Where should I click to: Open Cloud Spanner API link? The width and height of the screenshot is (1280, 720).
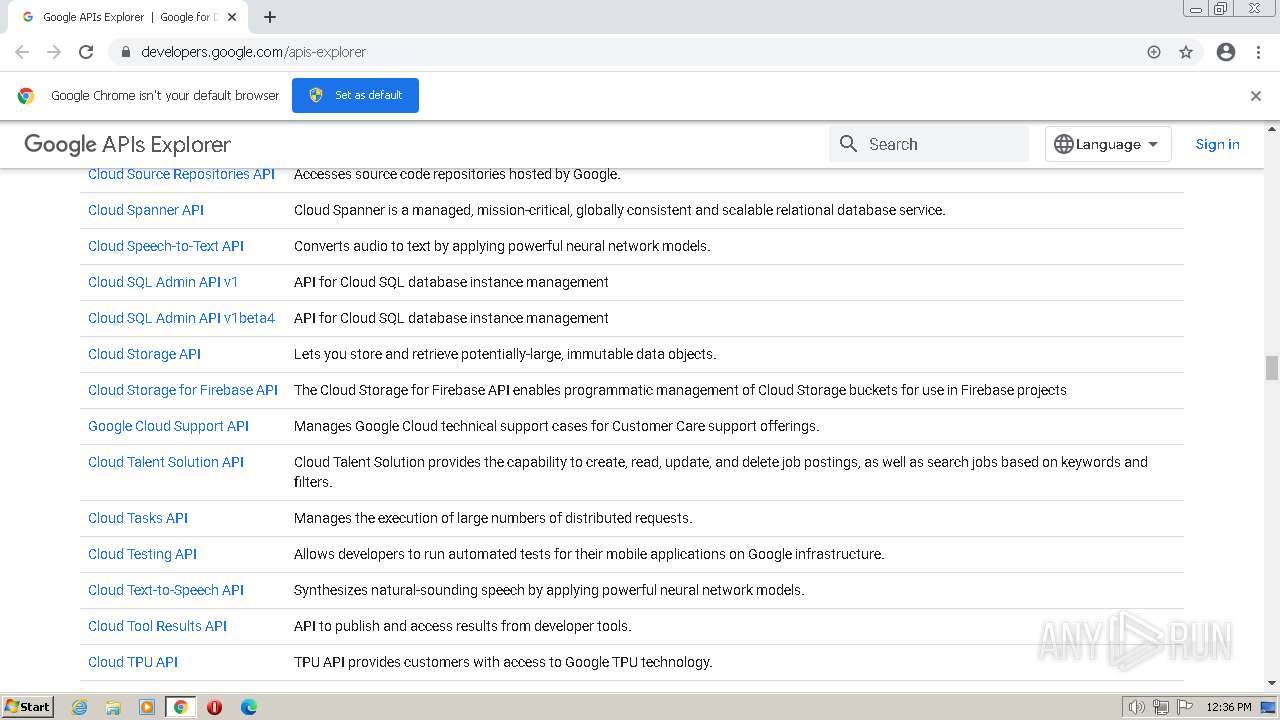coord(146,210)
